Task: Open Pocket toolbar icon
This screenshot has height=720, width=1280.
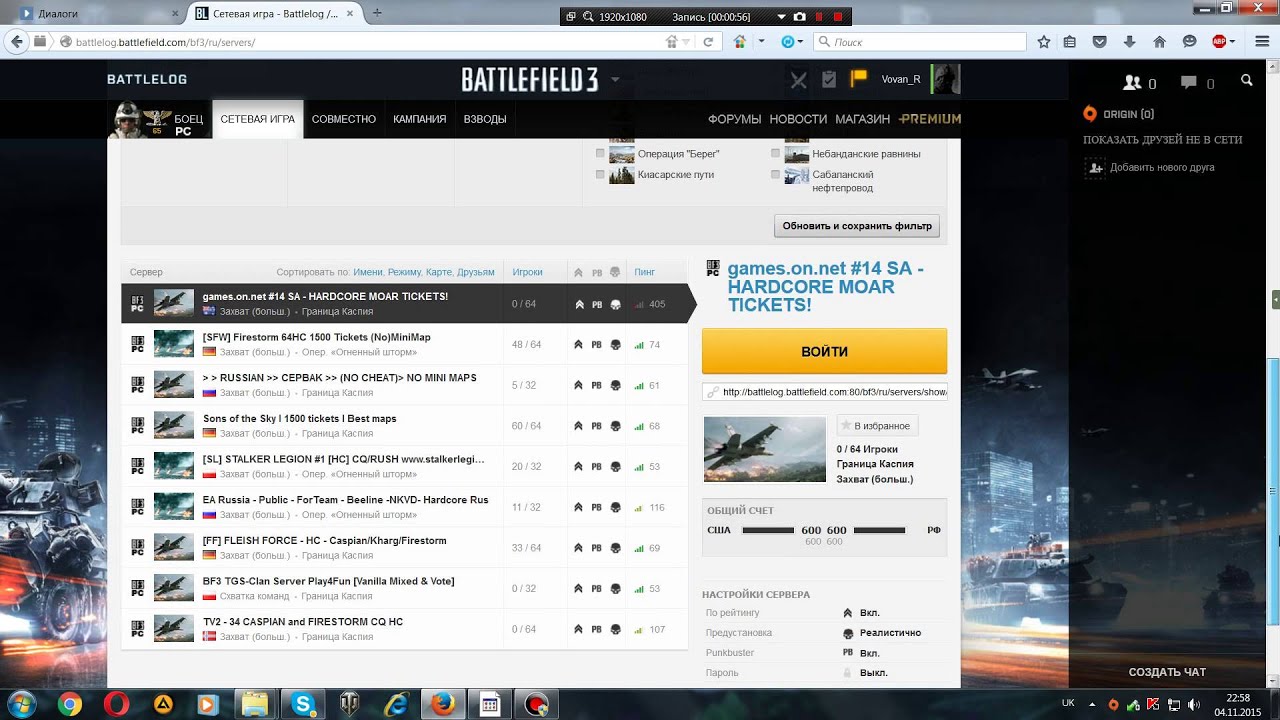Action: [x=1100, y=42]
